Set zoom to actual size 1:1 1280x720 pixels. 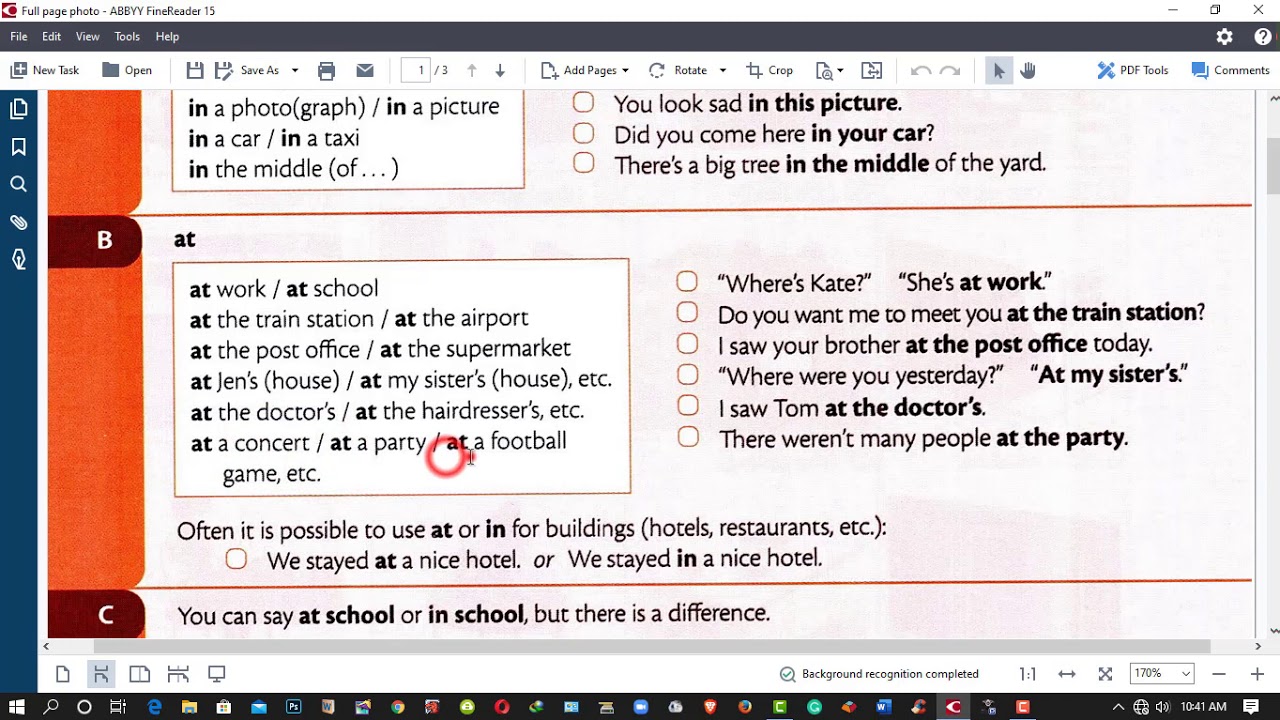click(x=1027, y=674)
